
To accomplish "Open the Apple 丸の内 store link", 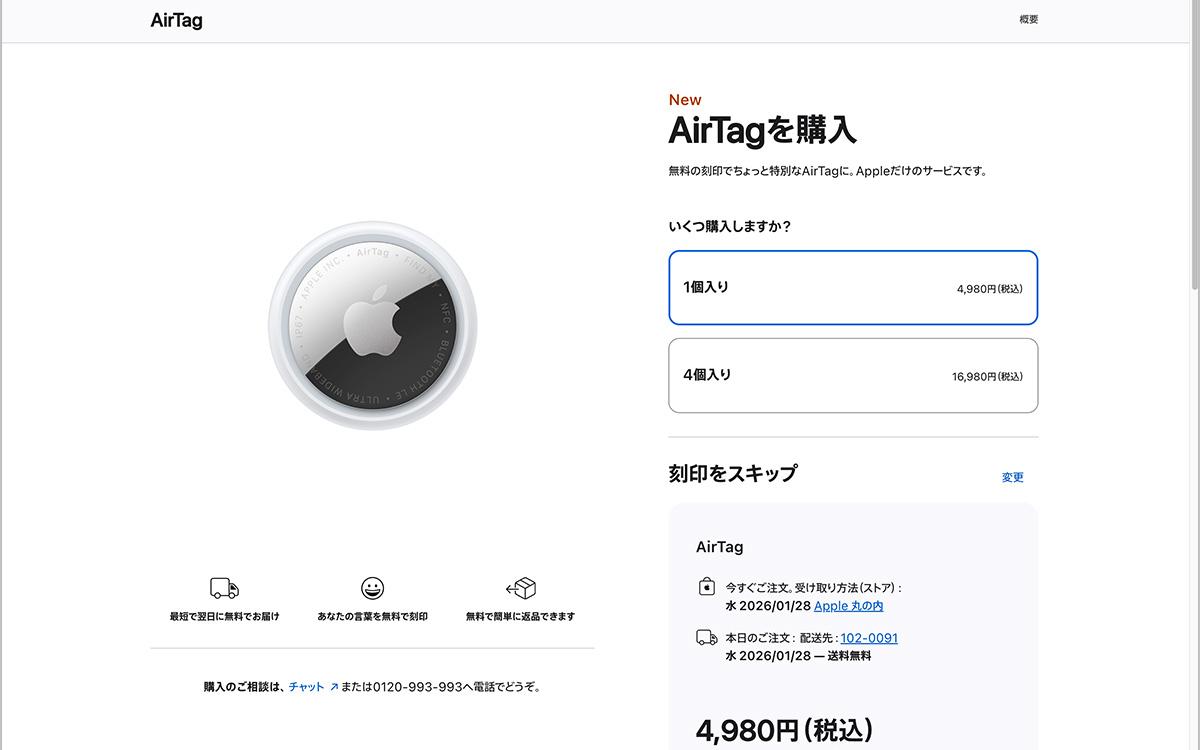I will (847, 608).
